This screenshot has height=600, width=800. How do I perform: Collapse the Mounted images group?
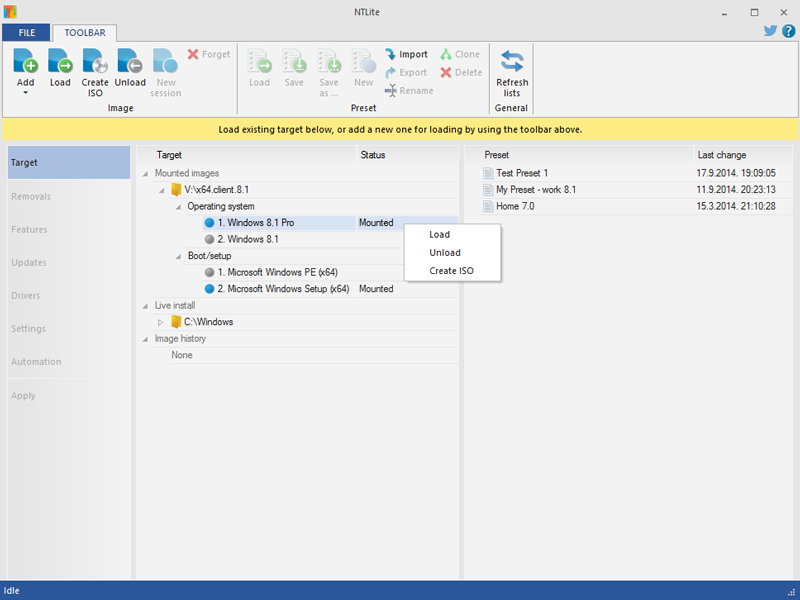145,174
